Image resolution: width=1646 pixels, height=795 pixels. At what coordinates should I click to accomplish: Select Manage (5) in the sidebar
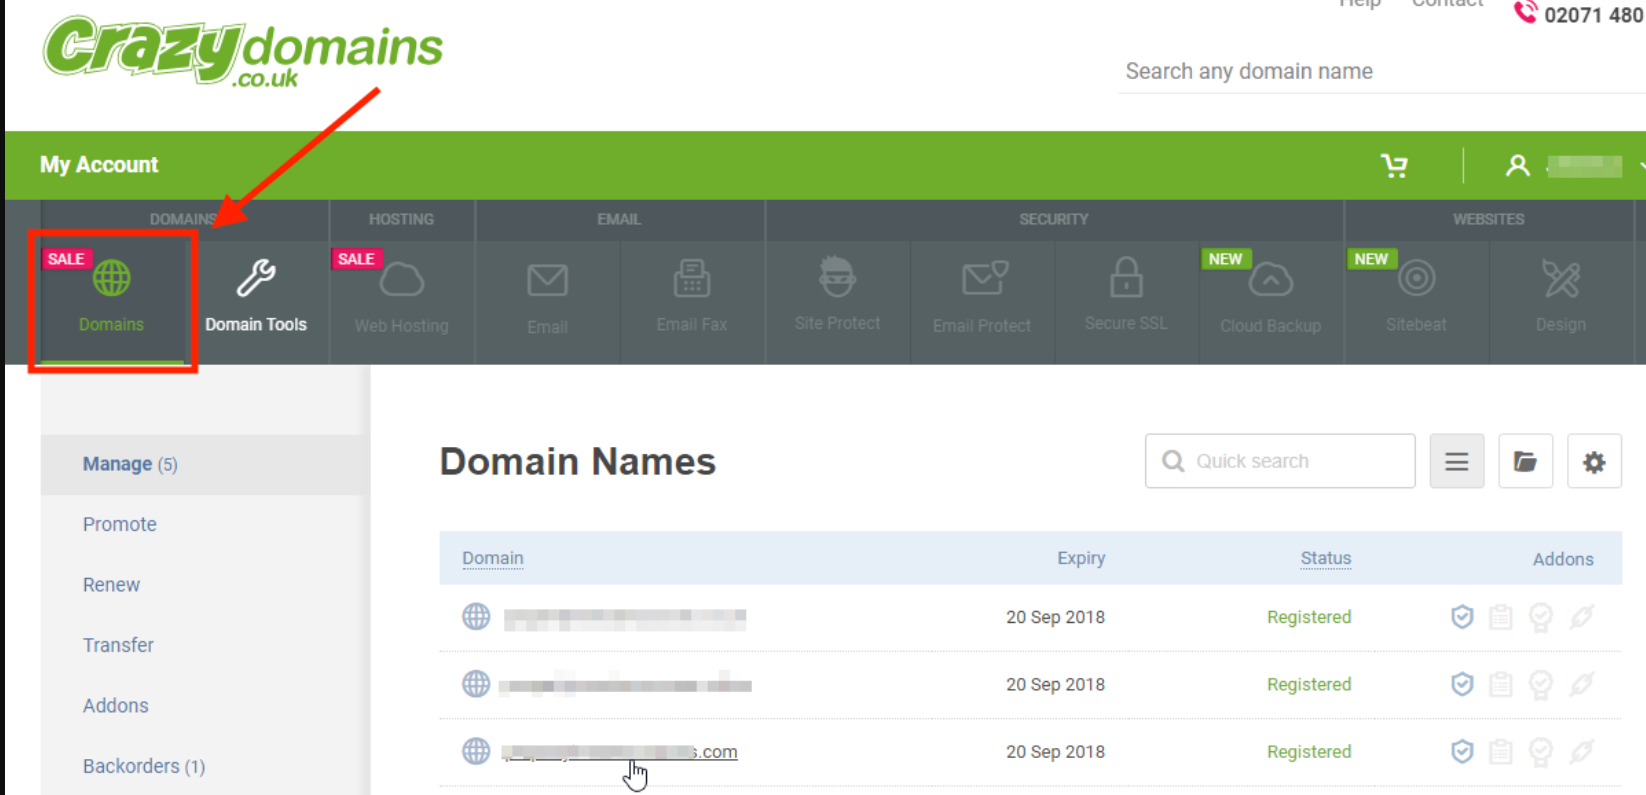pos(205,464)
